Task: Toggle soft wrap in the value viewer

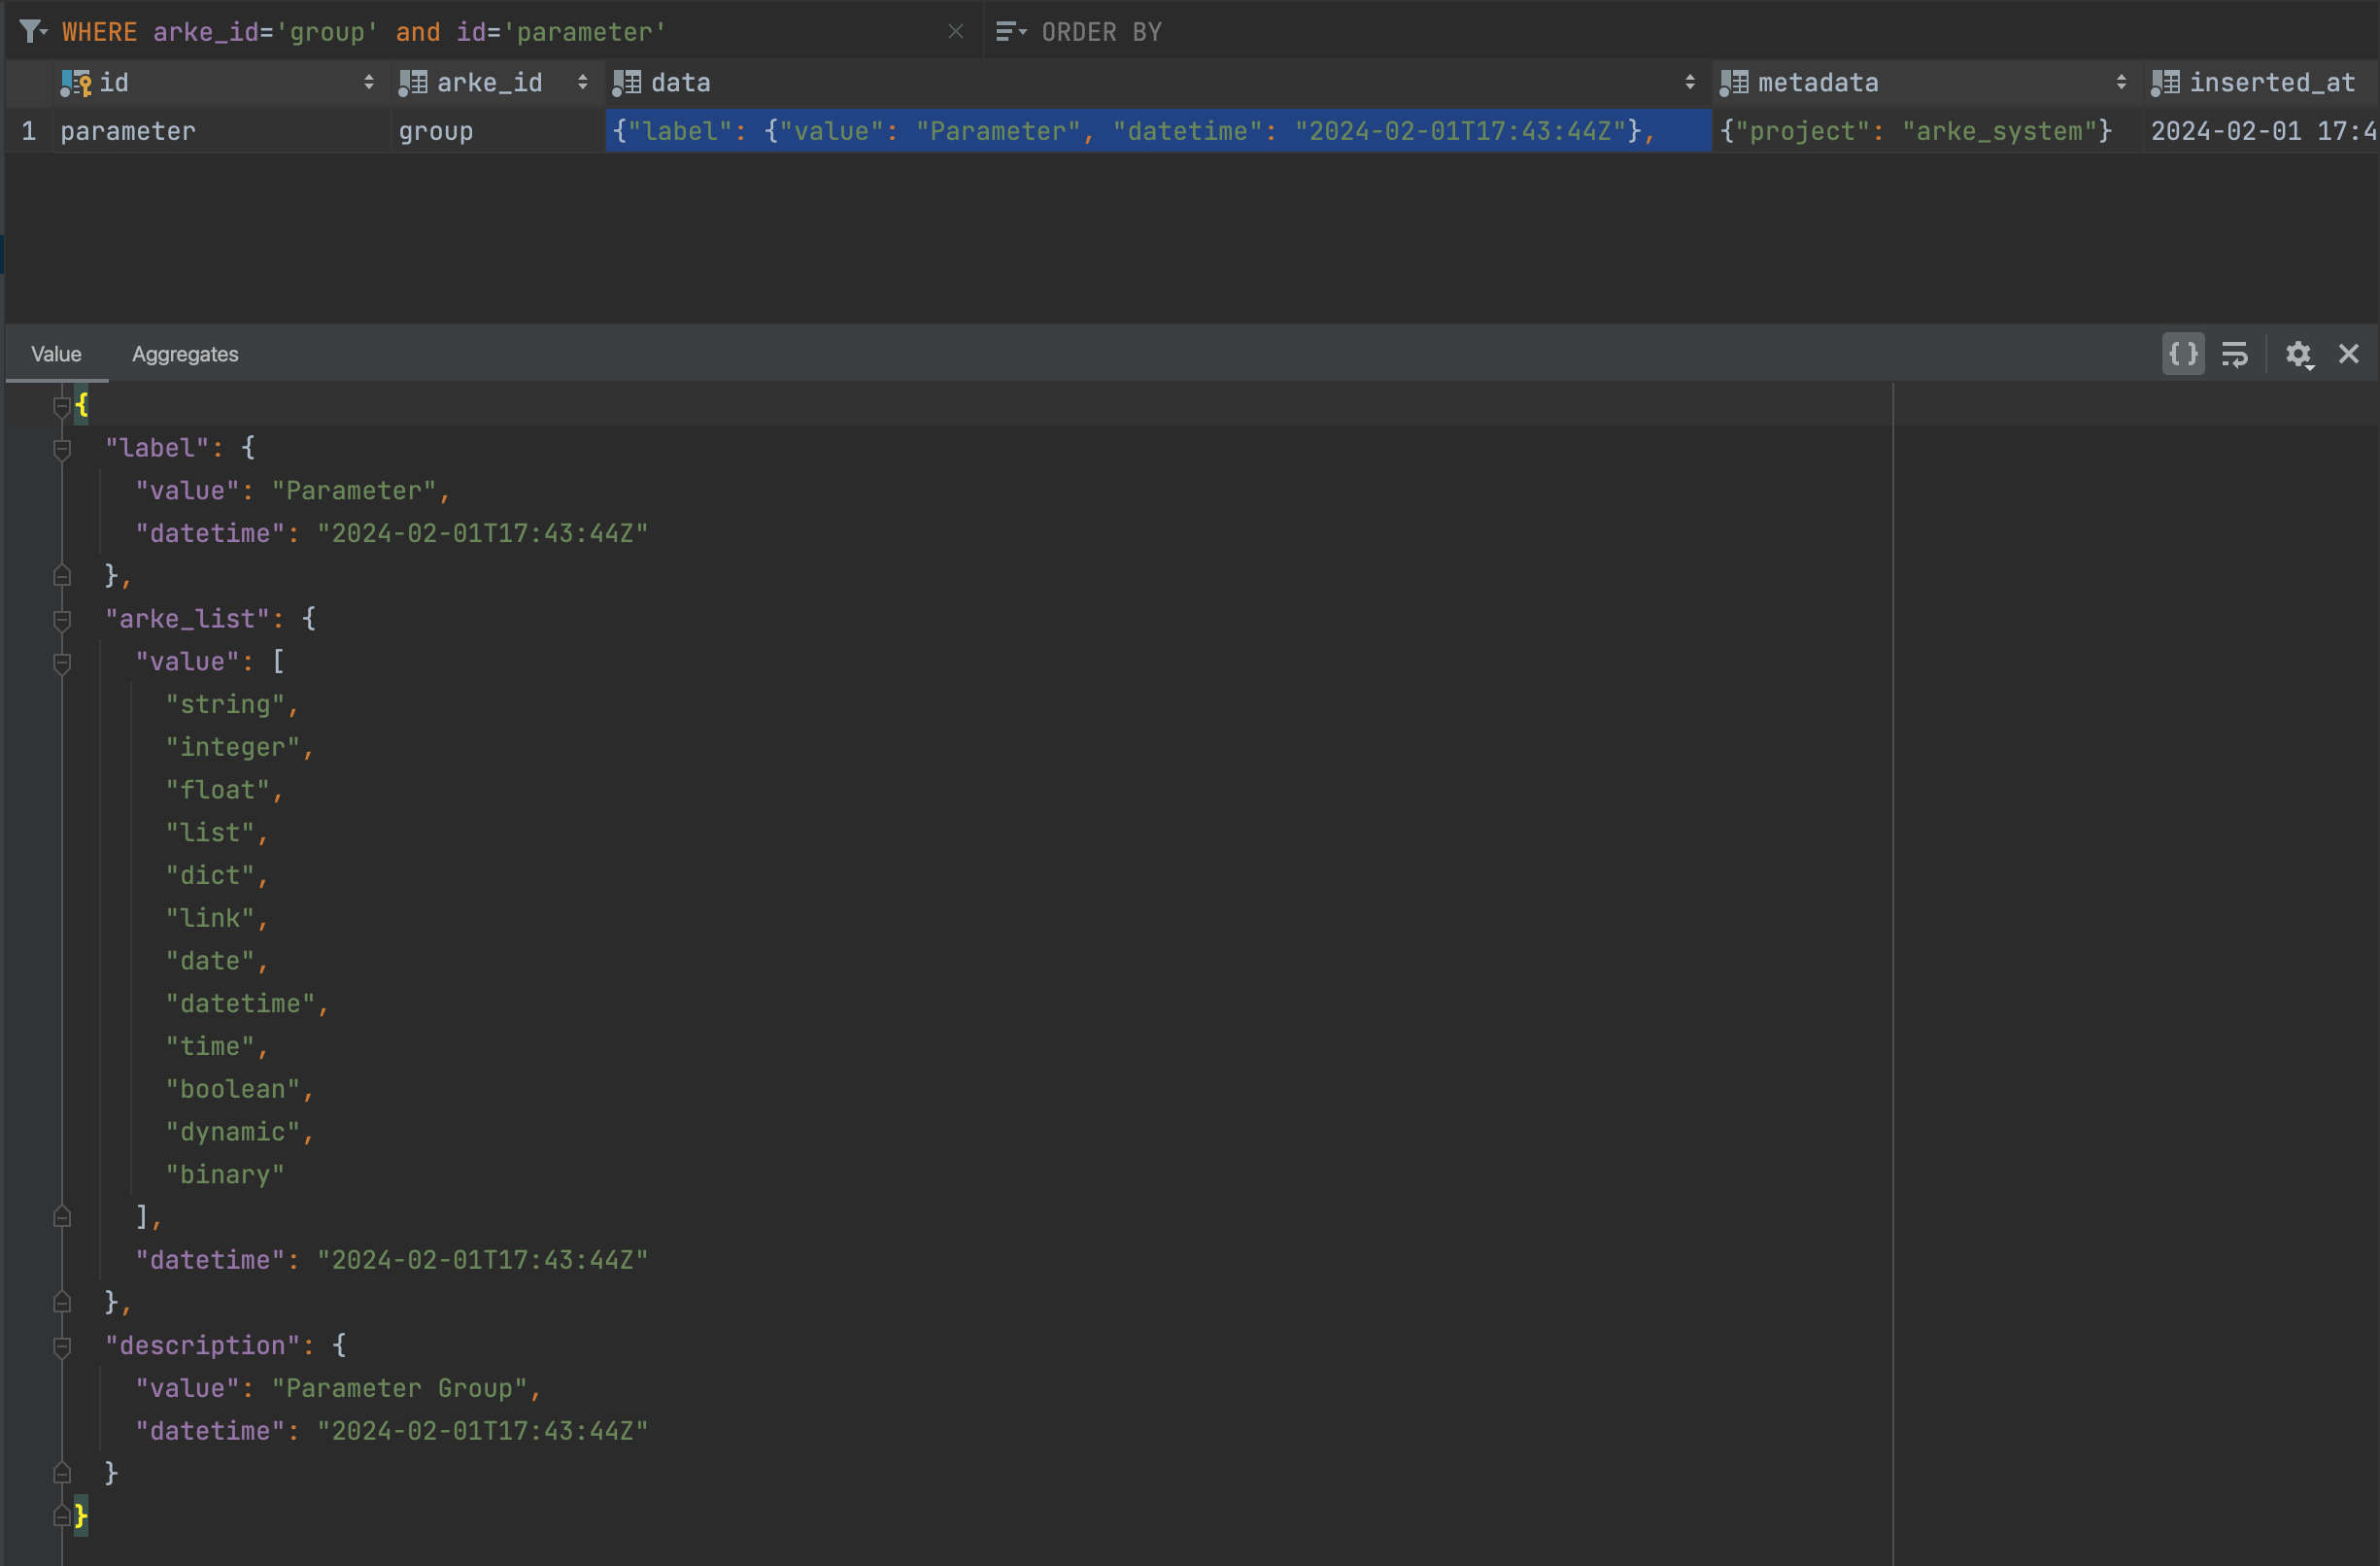Action: tap(2235, 353)
